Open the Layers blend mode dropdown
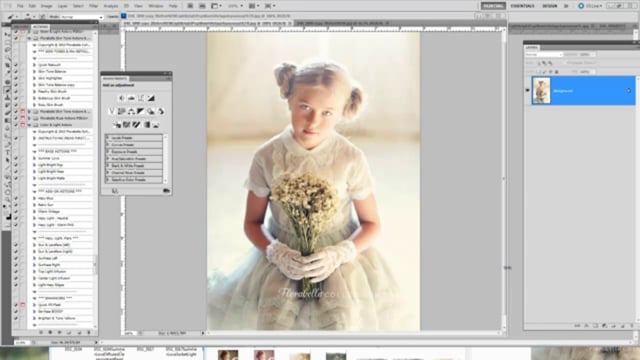Image resolution: width=640 pixels, height=360 pixels. tap(544, 54)
